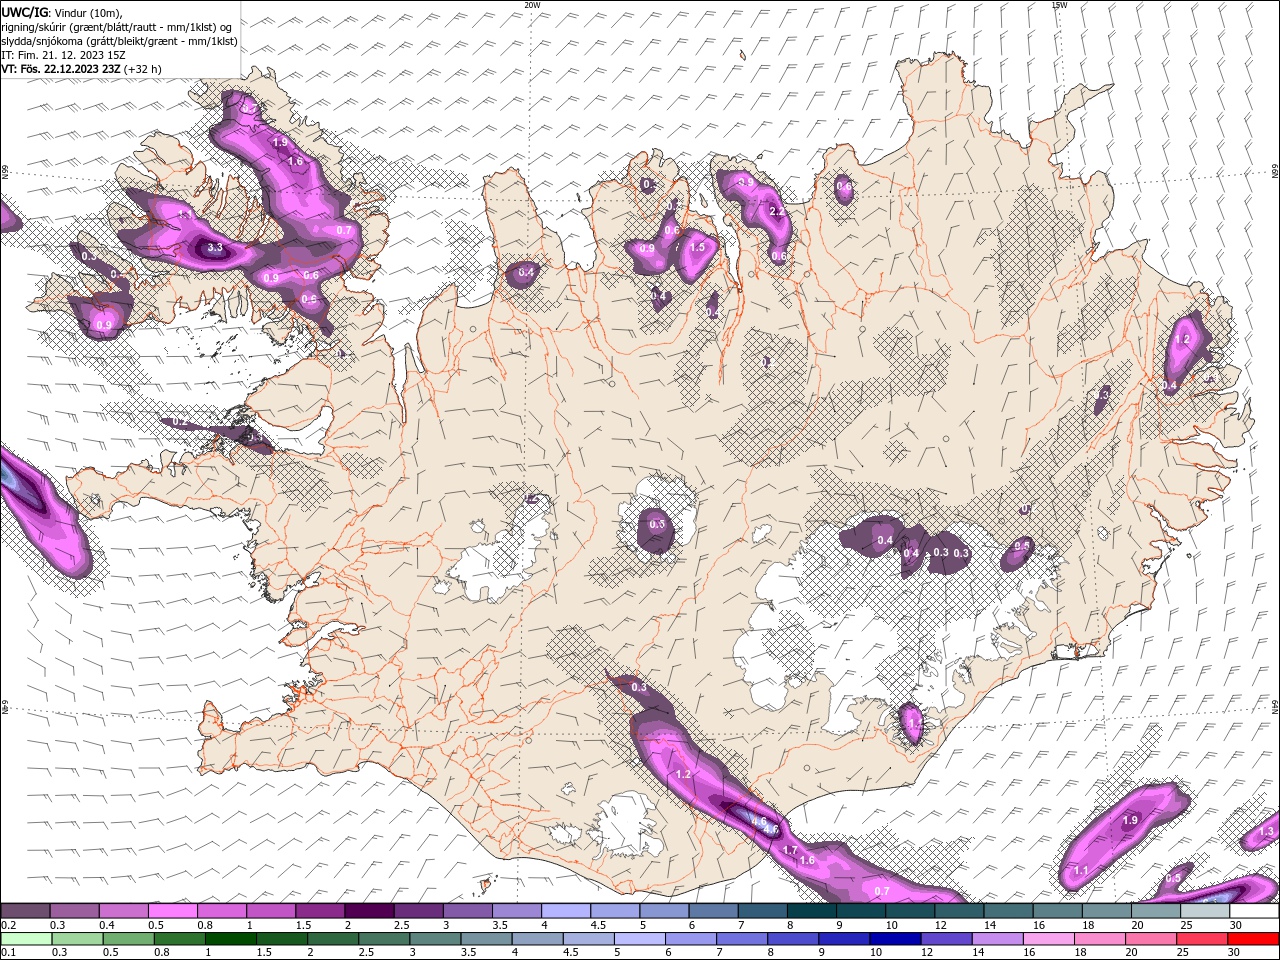This screenshot has width=1280, height=960.
Task: Select the deep blue 10 swatch on green-to-red scale
Action: [x=896, y=939]
